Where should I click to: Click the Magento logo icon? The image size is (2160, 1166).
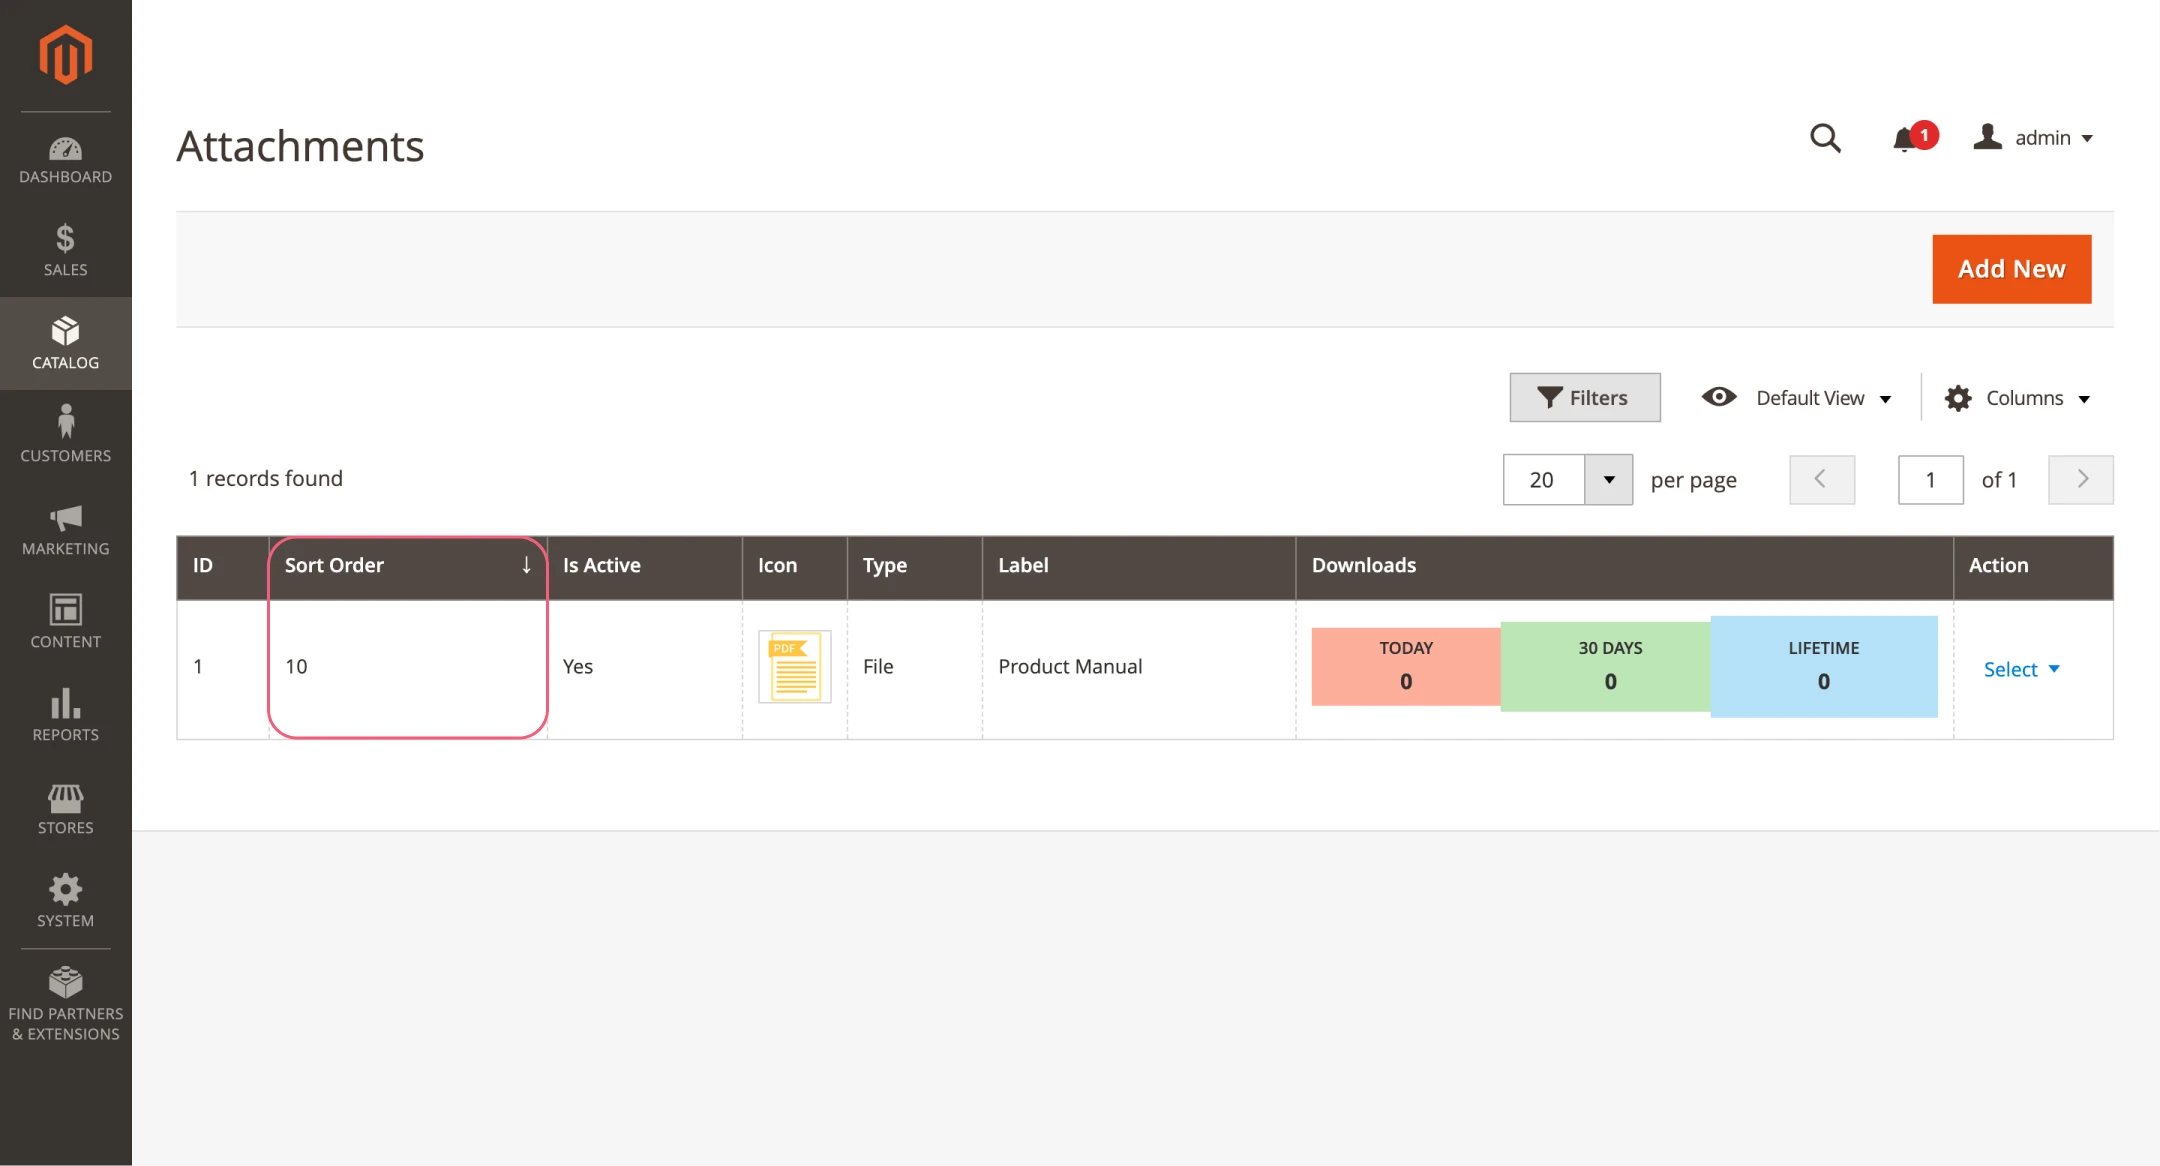click(66, 55)
